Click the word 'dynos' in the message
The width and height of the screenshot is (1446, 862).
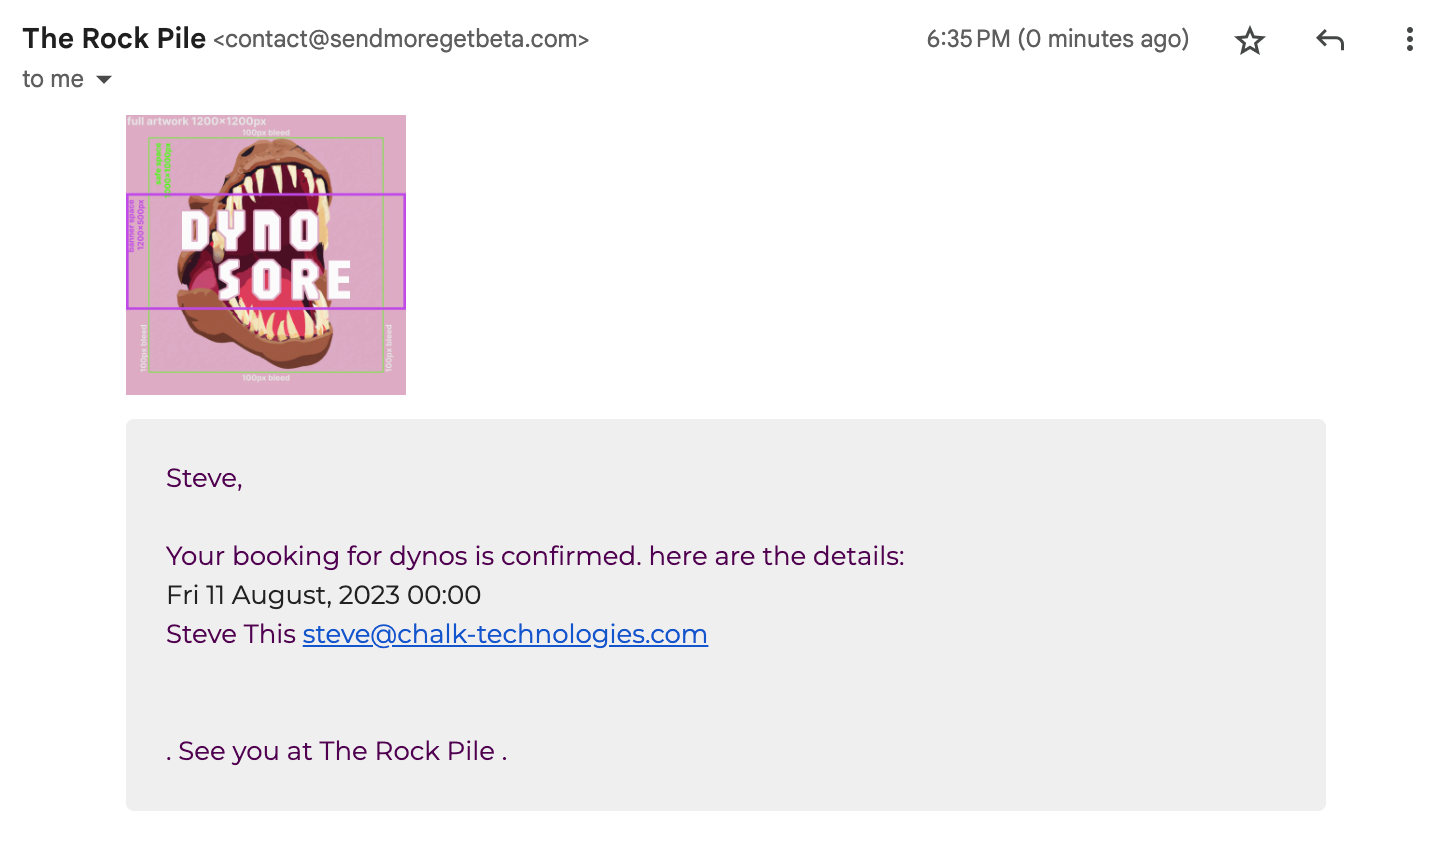point(428,556)
